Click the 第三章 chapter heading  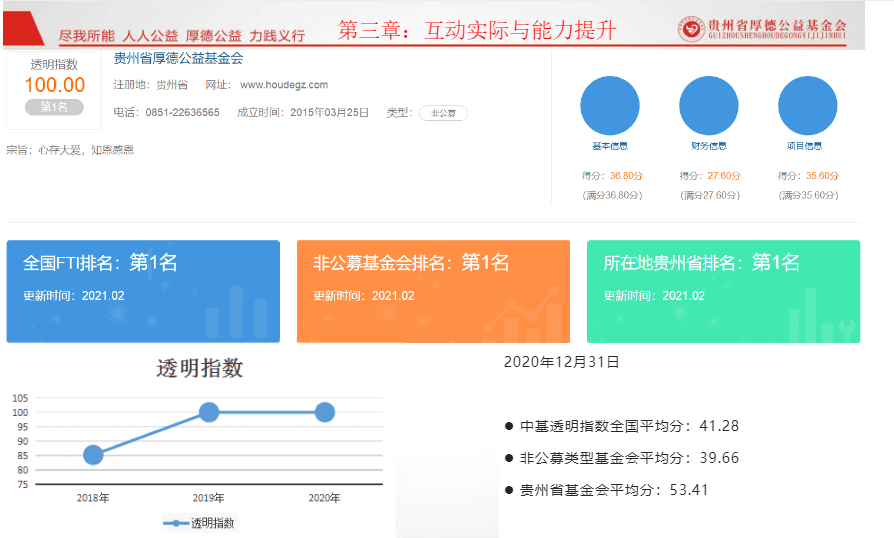click(x=476, y=31)
